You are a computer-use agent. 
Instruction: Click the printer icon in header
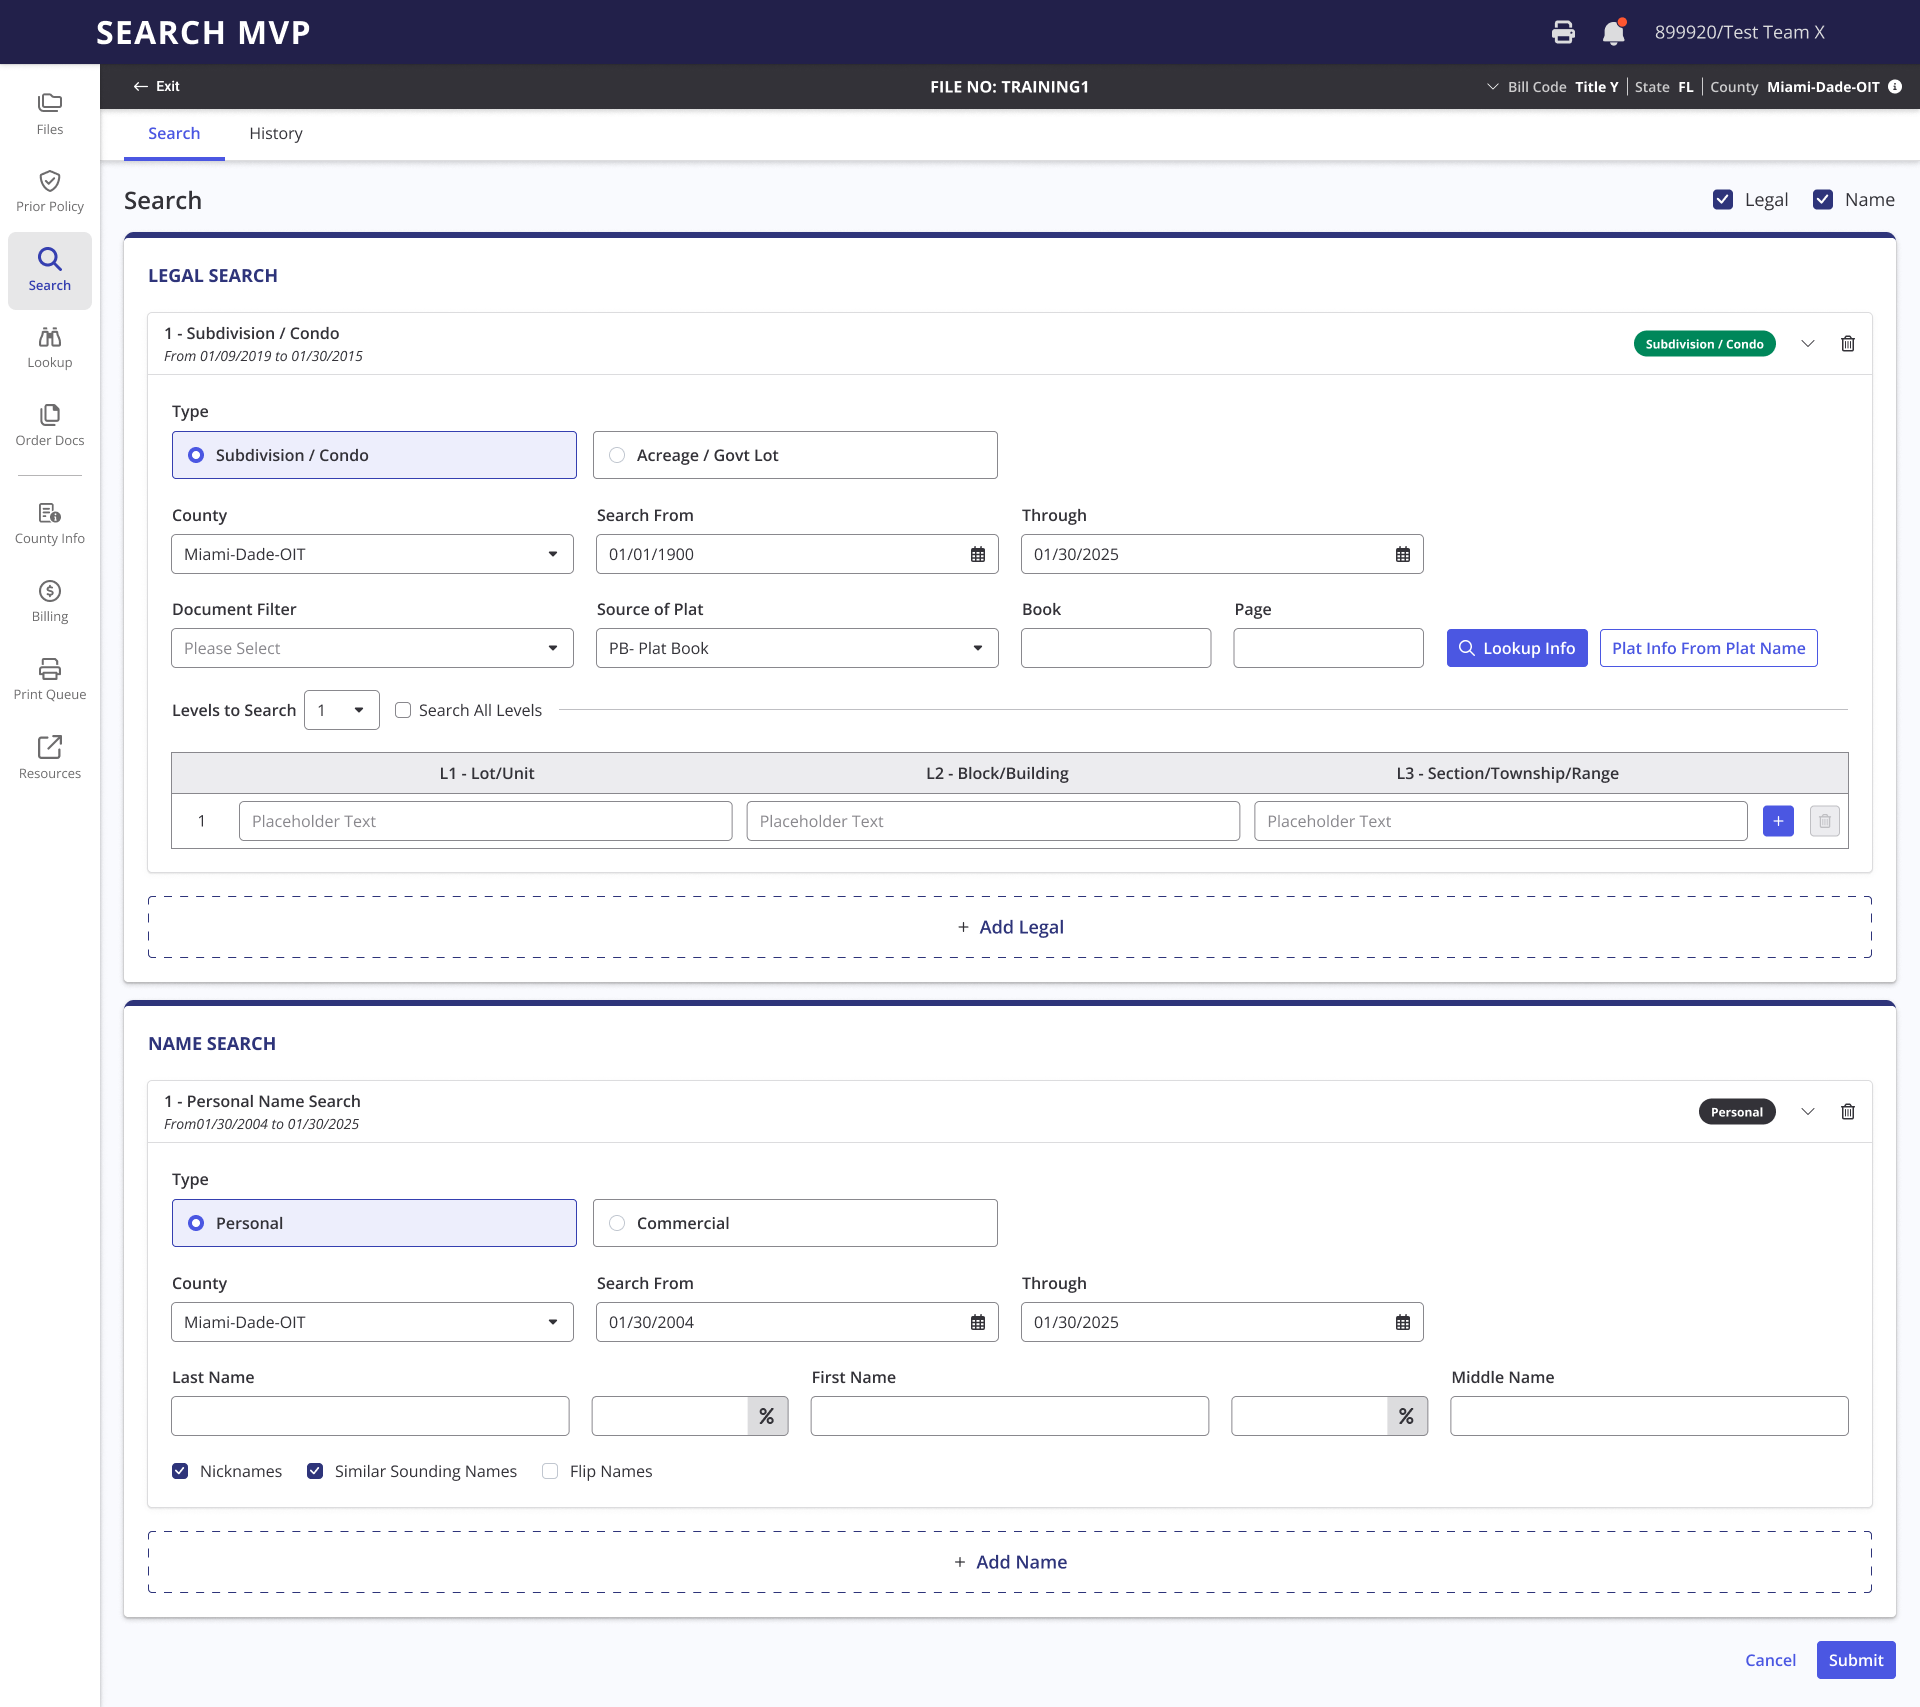point(1563,32)
